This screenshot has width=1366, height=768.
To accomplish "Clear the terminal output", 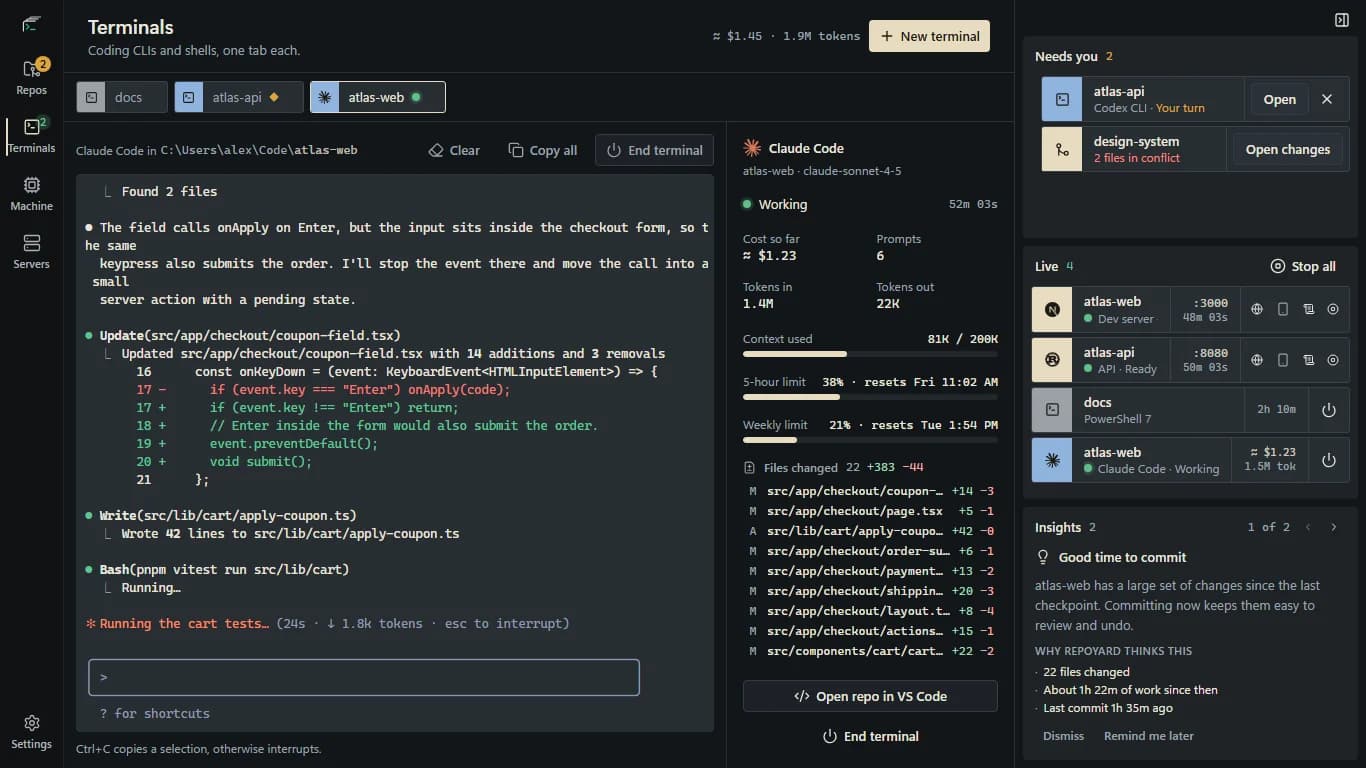I will pos(454,150).
